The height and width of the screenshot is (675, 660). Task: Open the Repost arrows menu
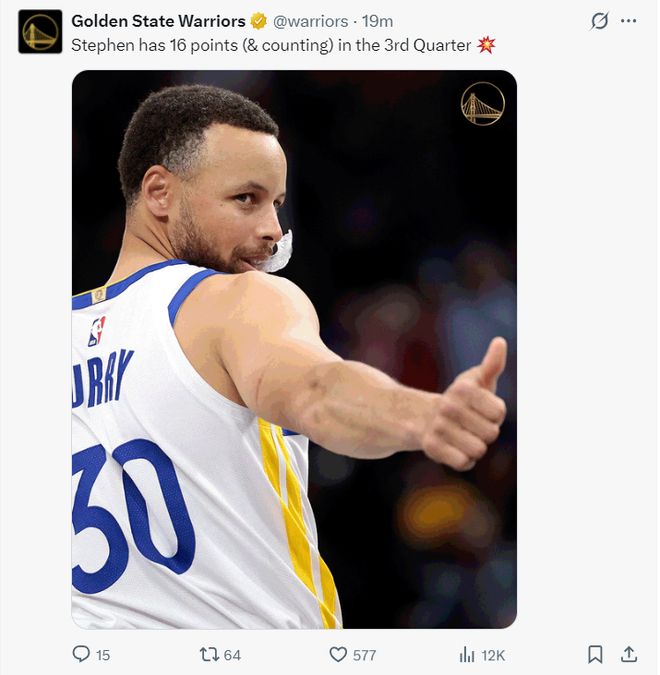pos(209,654)
